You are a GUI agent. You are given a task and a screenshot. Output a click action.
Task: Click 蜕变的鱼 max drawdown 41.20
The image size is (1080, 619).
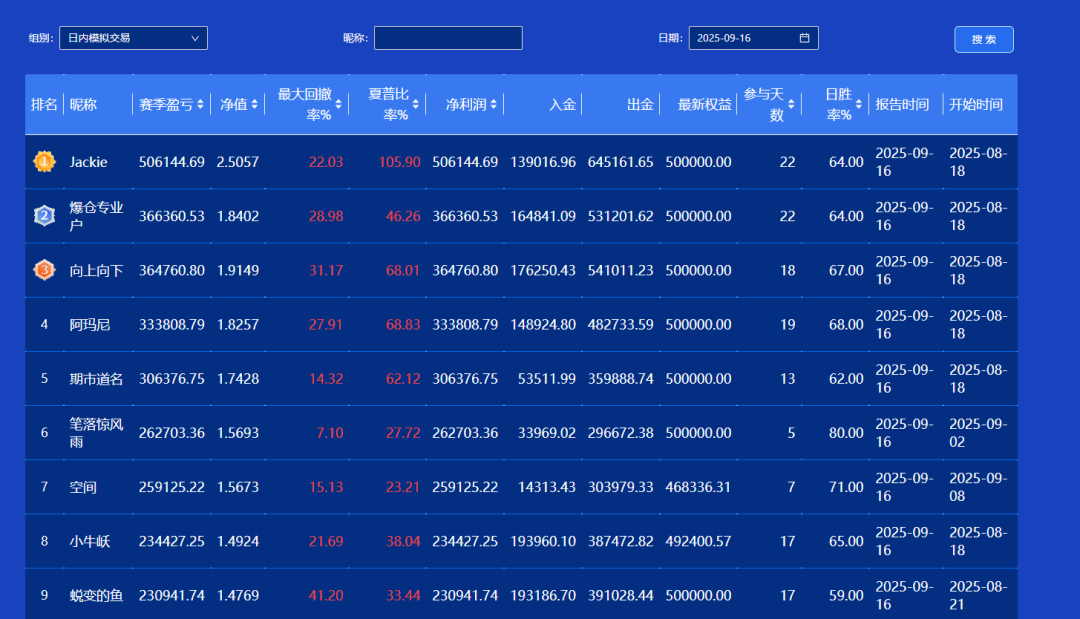pos(326,596)
